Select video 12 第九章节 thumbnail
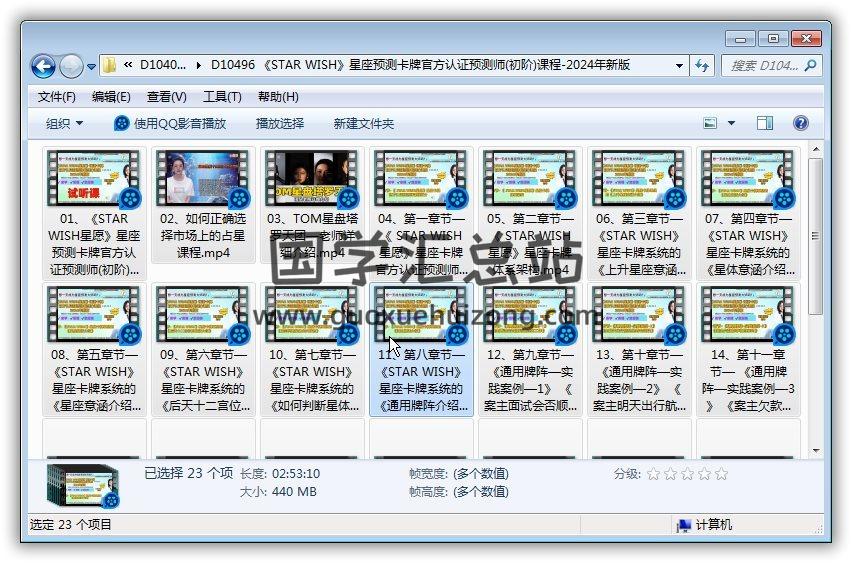 point(530,314)
